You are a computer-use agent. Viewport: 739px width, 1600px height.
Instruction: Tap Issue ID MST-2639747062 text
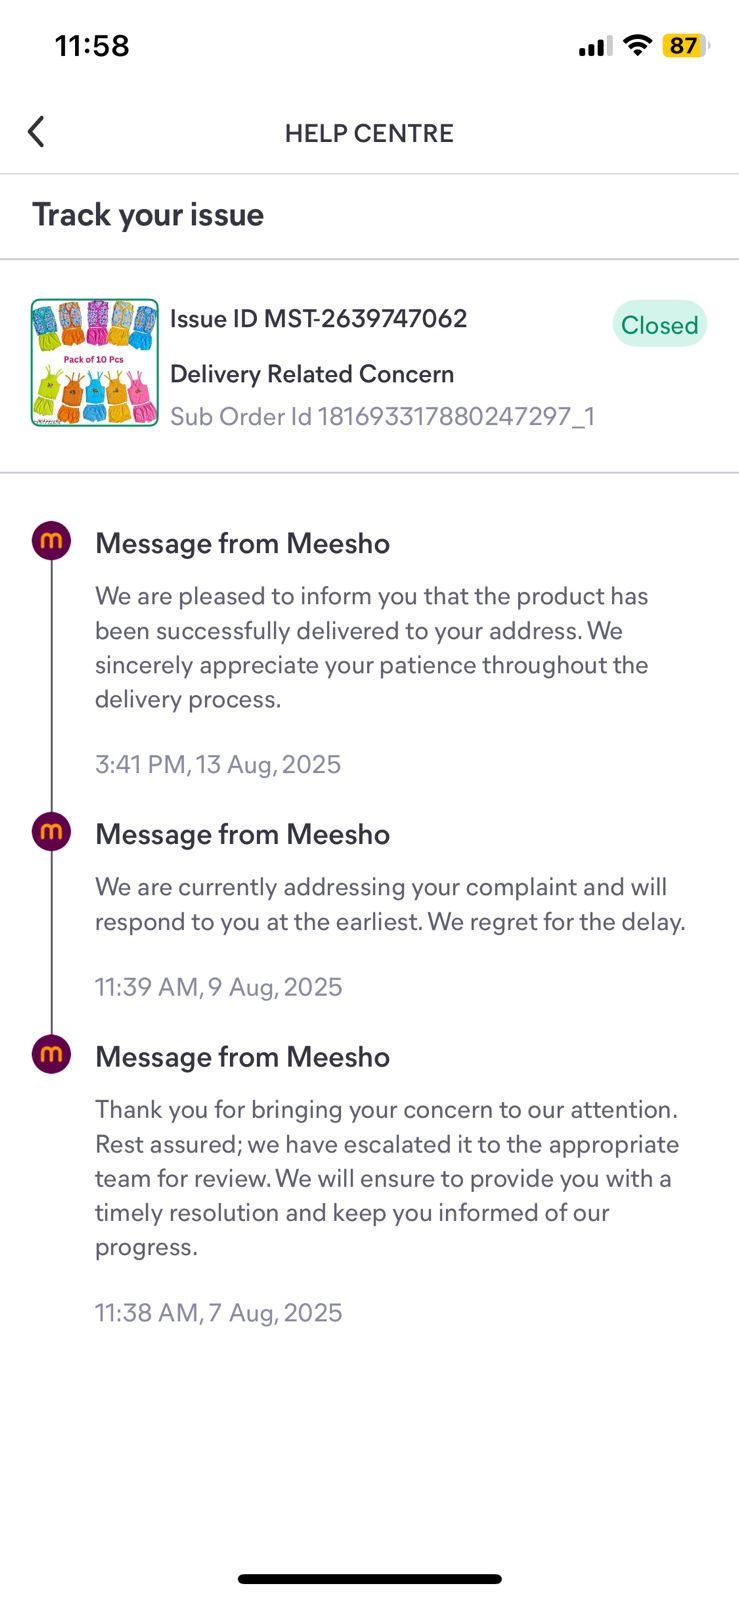(318, 319)
